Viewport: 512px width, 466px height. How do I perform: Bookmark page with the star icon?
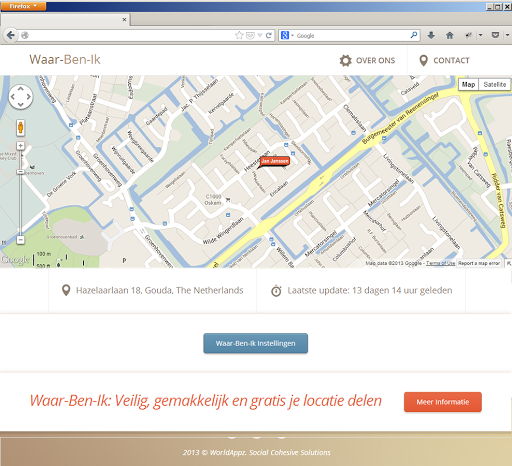(x=239, y=35)
